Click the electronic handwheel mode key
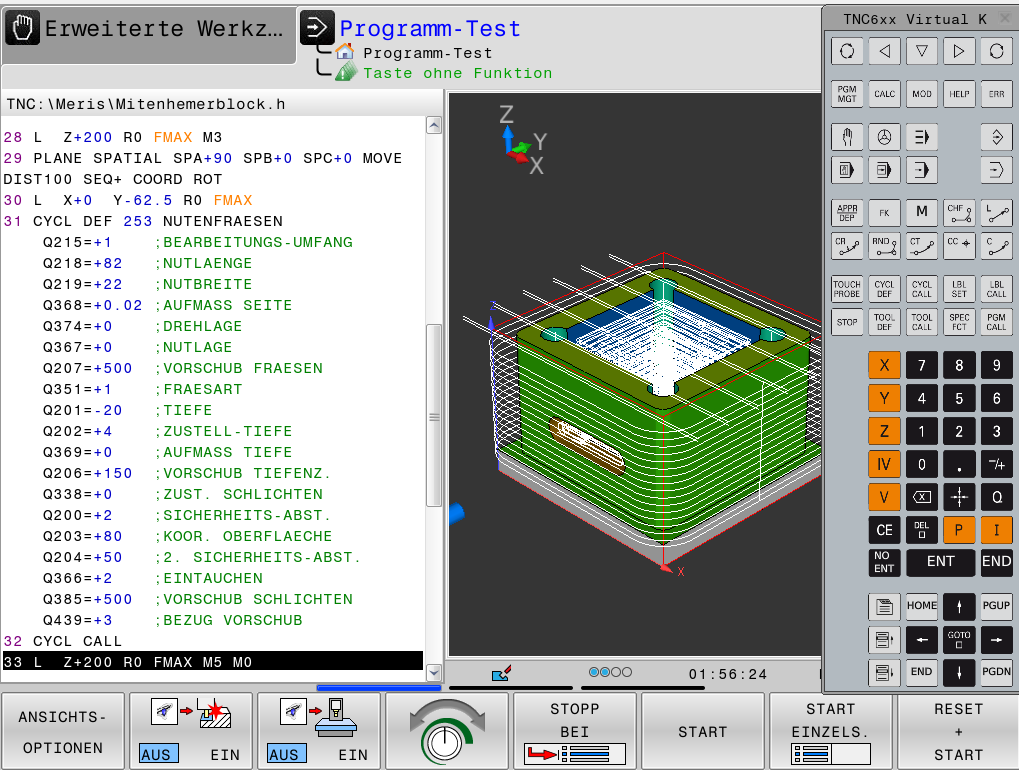The image size is (1019, 770). click(x=884, y=137)
